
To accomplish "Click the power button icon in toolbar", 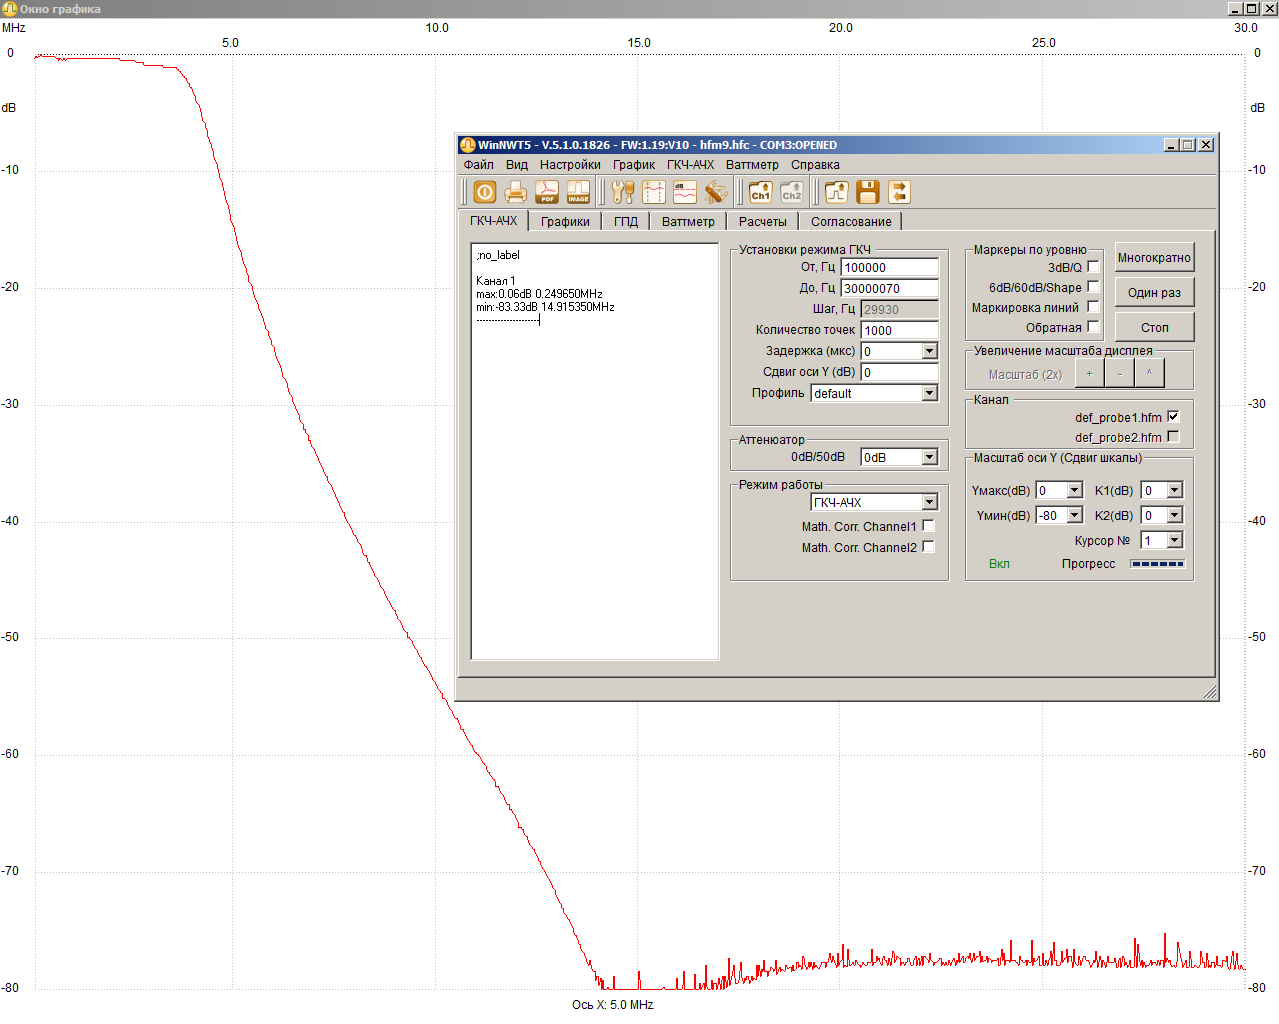I will [485, 192].
